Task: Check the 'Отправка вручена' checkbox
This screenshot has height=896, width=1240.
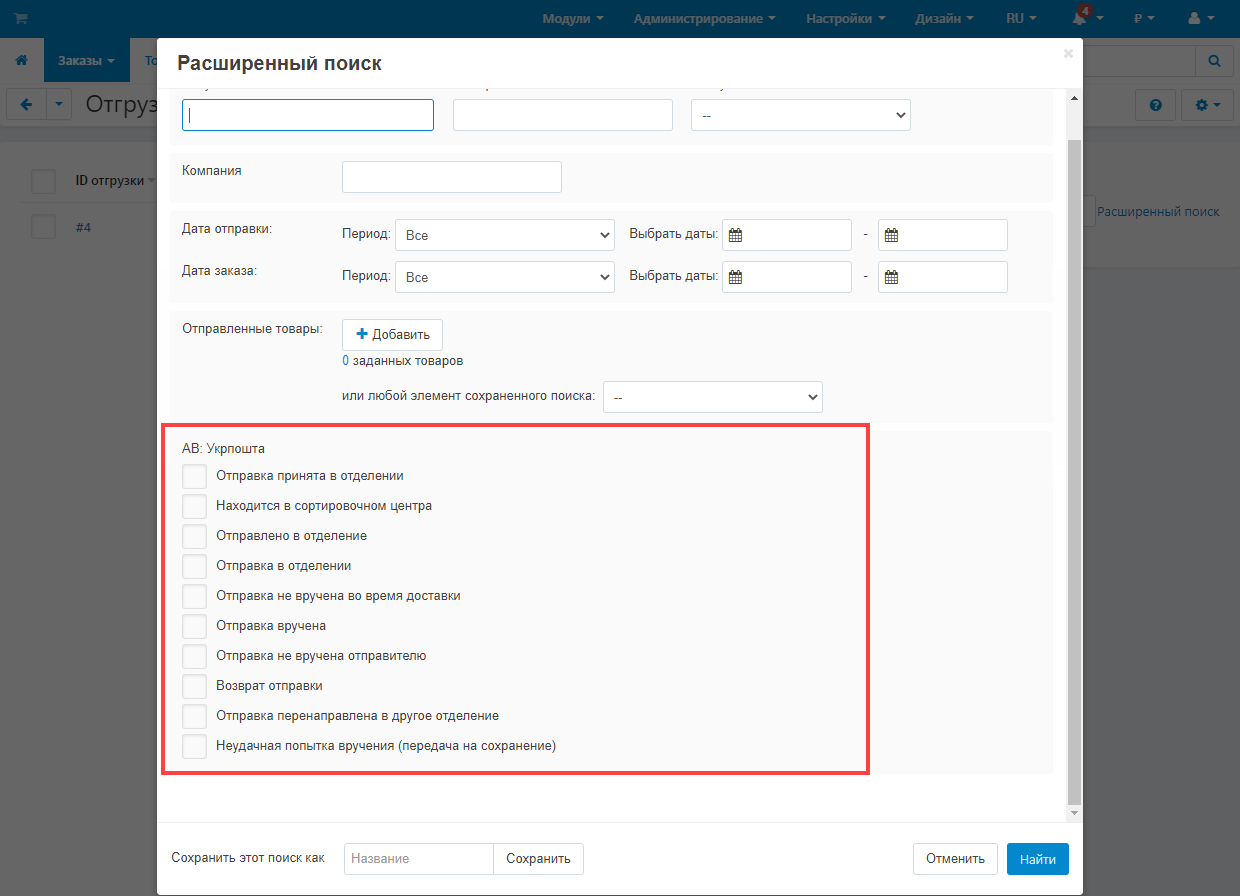Action: (195, 626)
